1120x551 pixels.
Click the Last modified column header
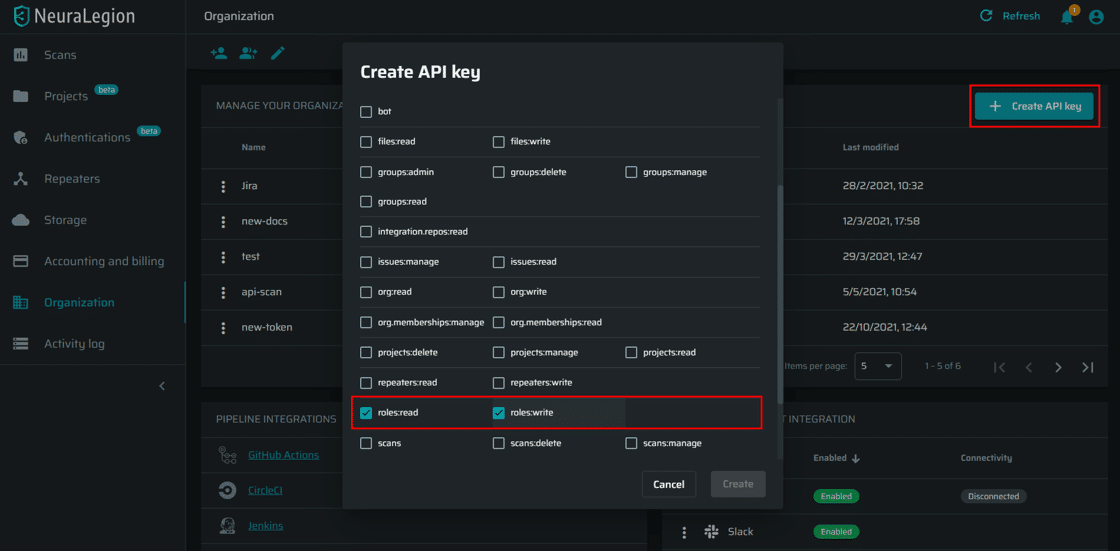click(870, 147)
